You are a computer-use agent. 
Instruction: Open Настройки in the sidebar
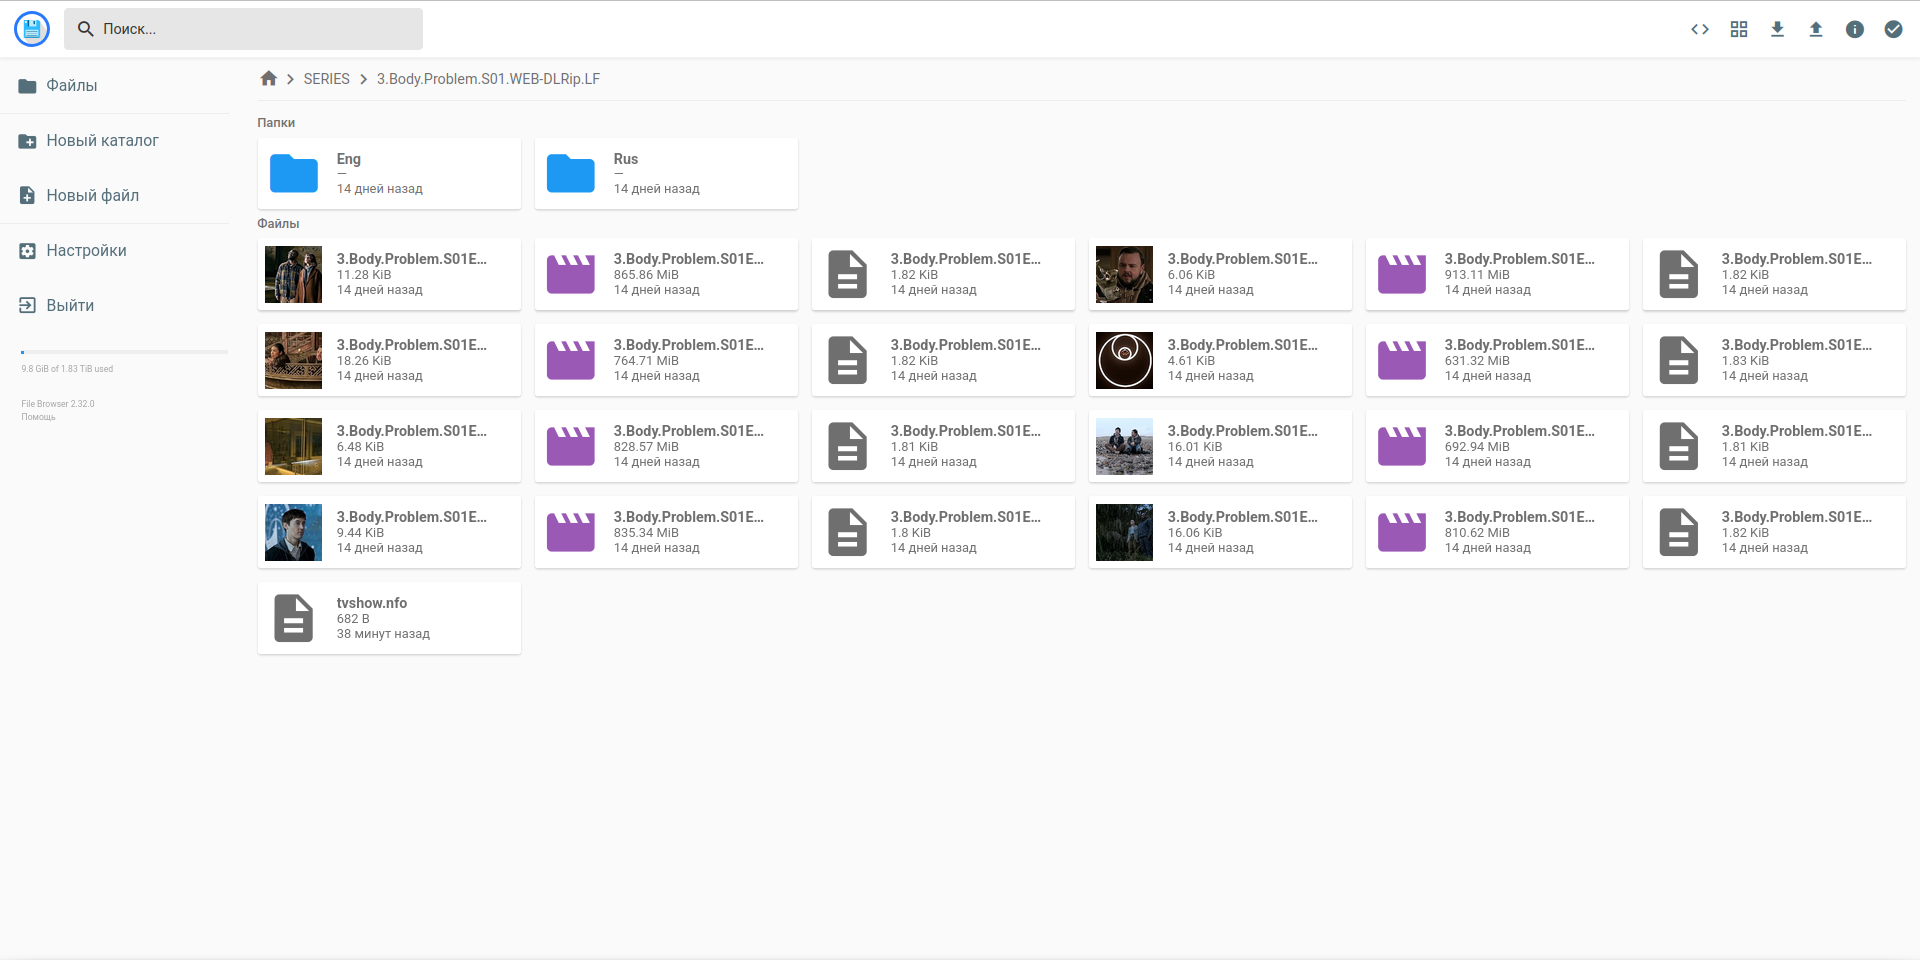coord(86,251)
